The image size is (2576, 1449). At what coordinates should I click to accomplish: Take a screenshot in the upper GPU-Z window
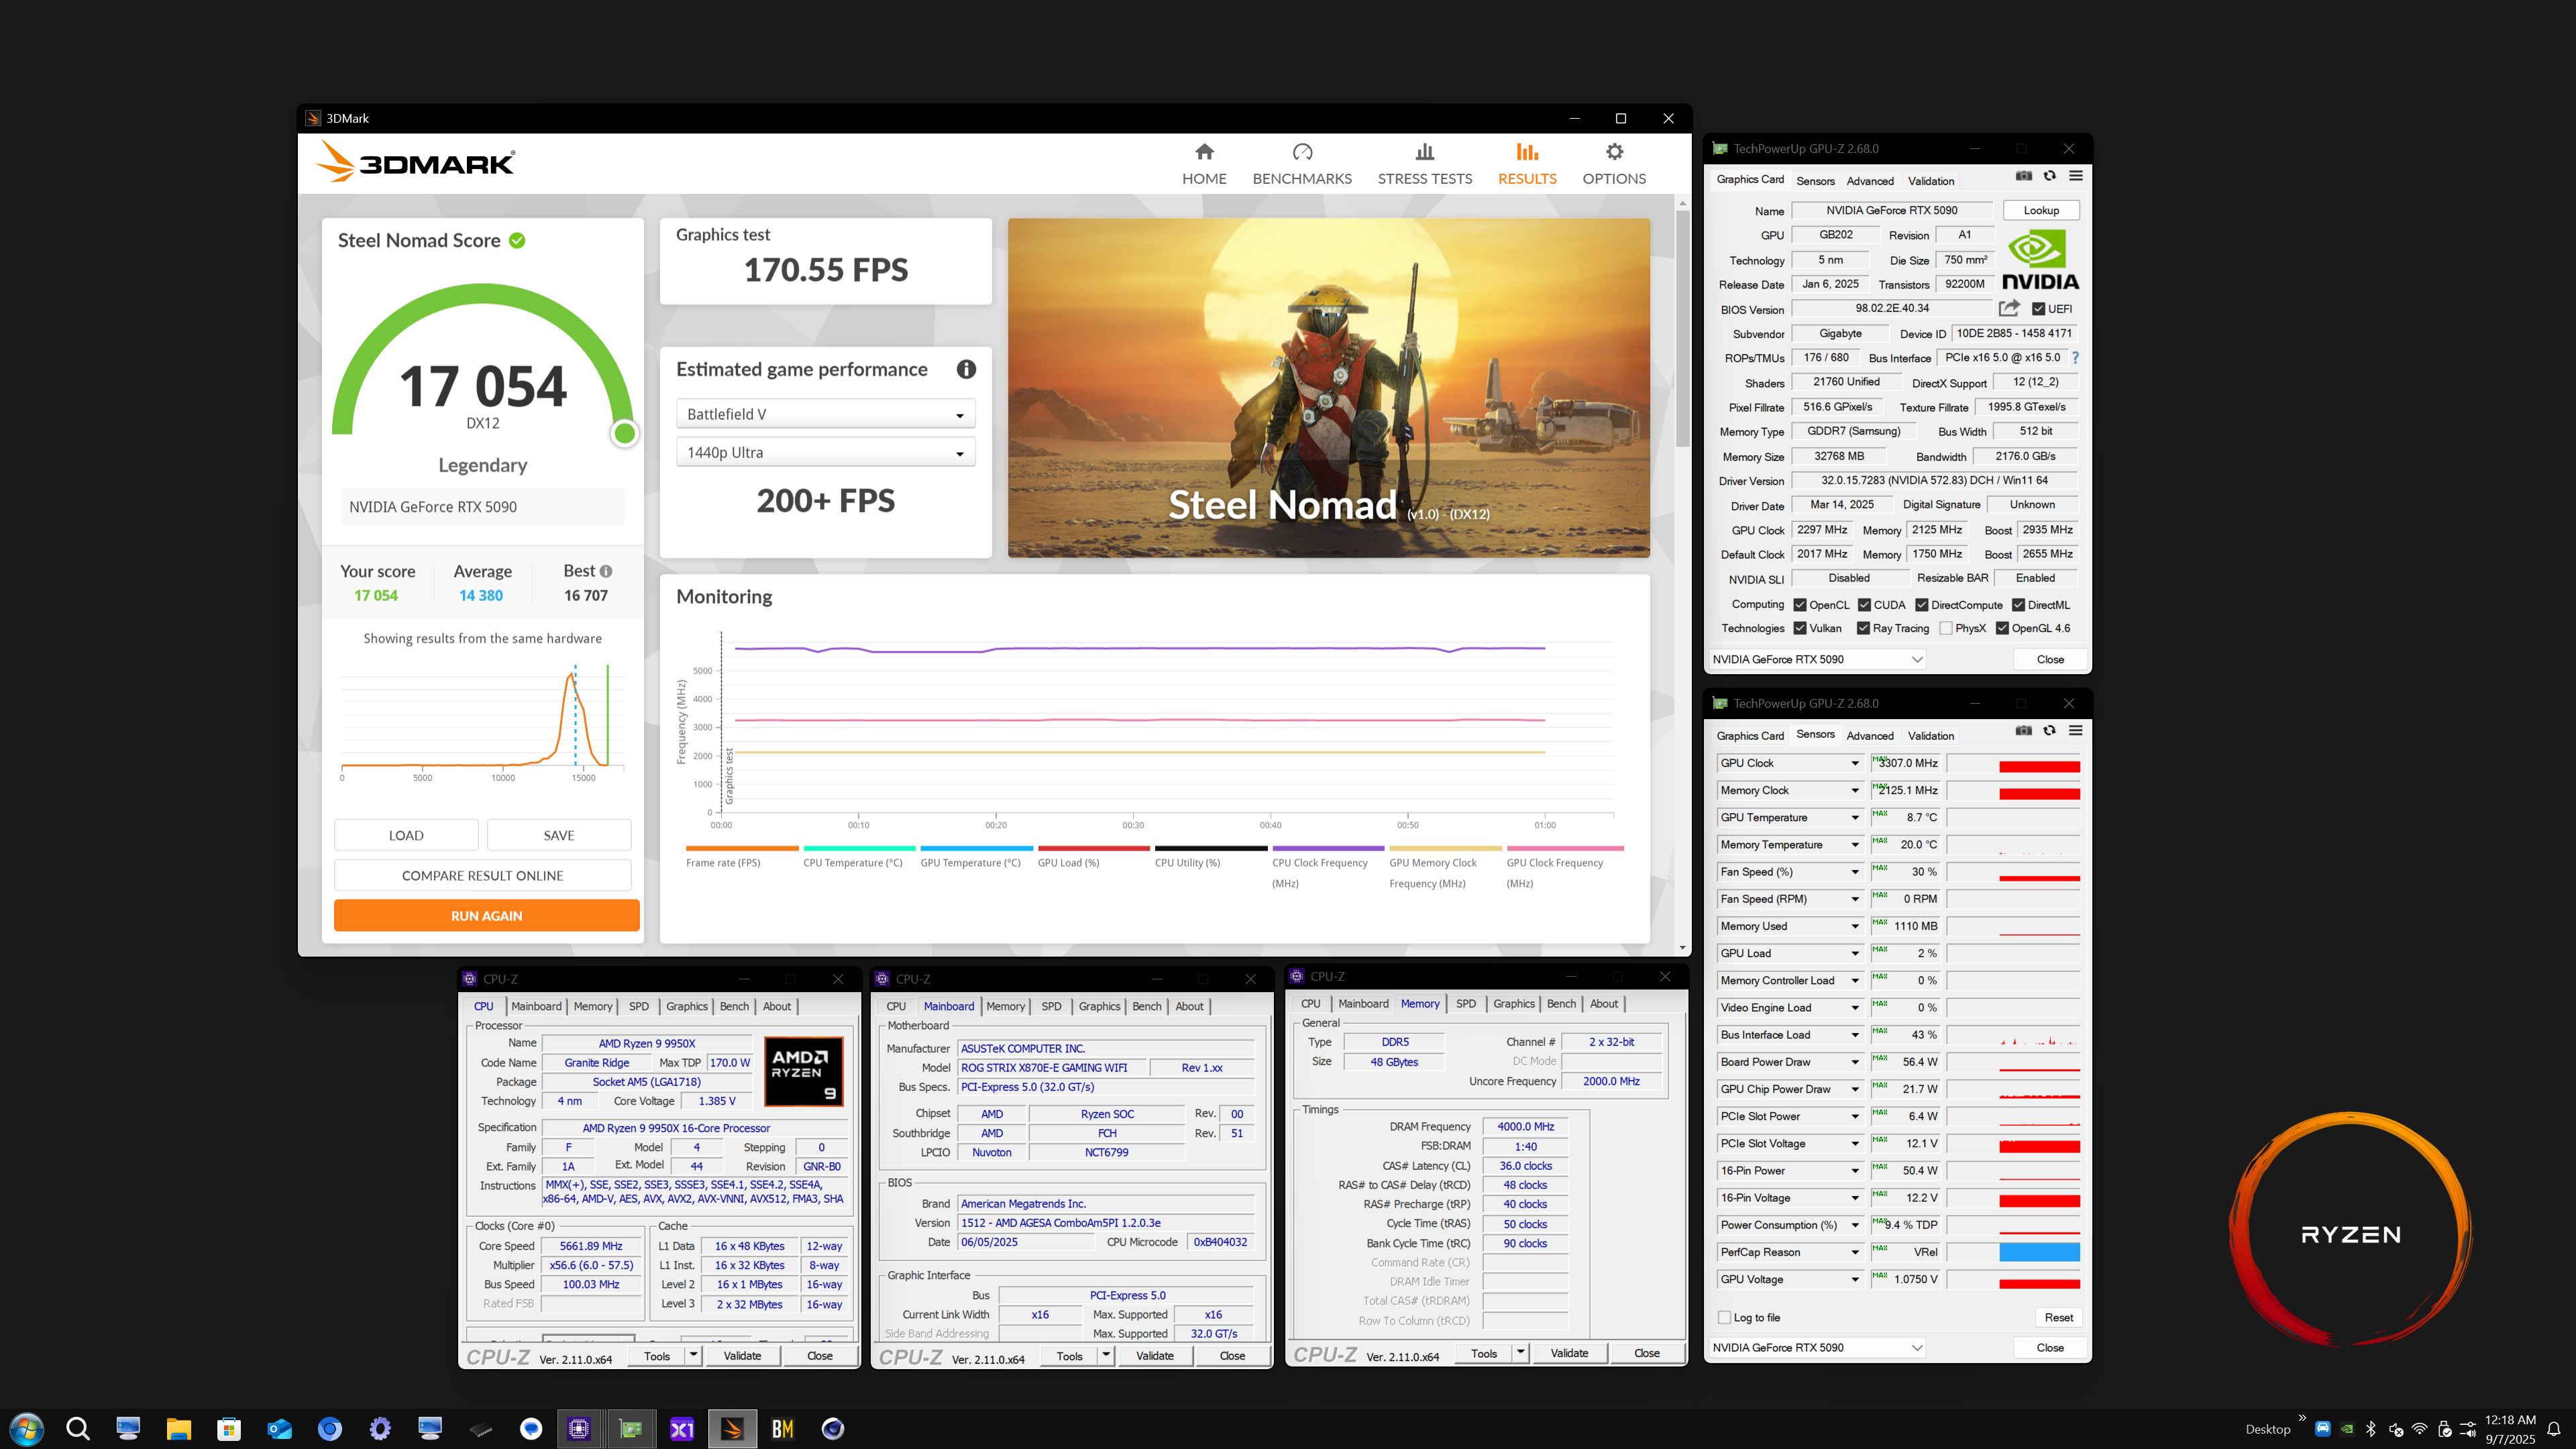pyautogui.click(x=2024, y=176)
